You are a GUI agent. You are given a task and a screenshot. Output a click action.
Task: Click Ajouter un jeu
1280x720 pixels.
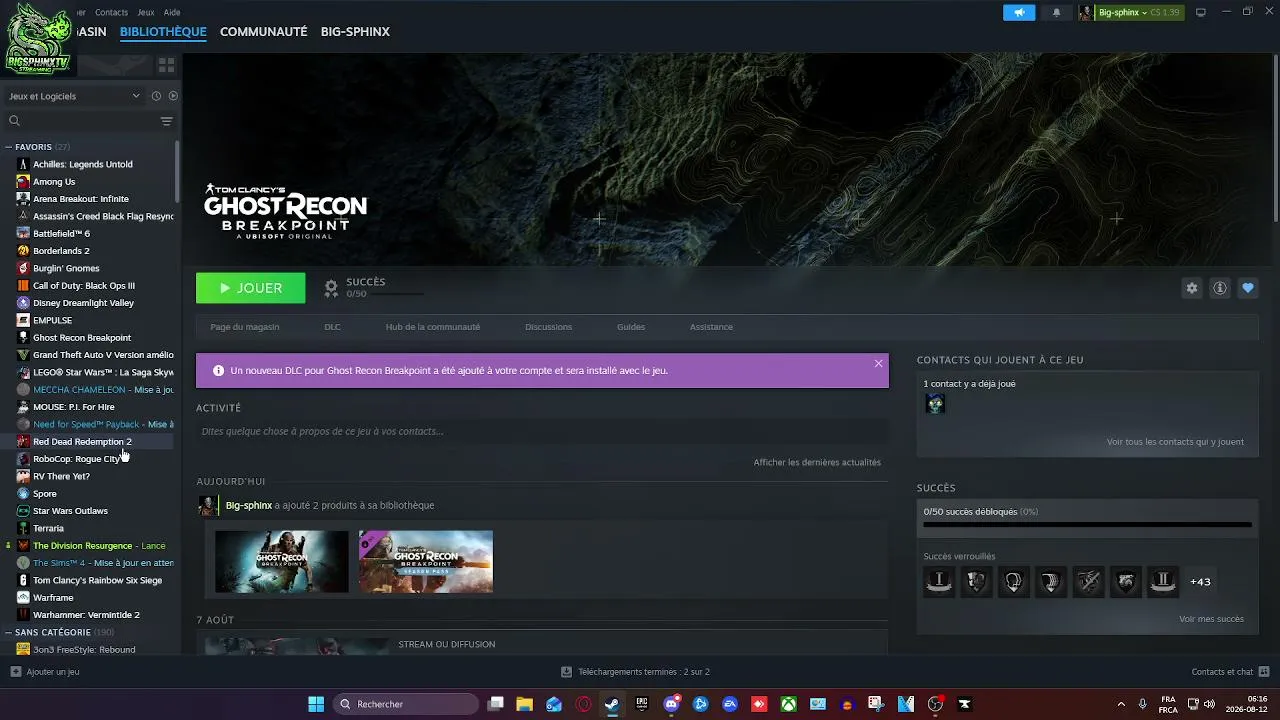[45, 672]
